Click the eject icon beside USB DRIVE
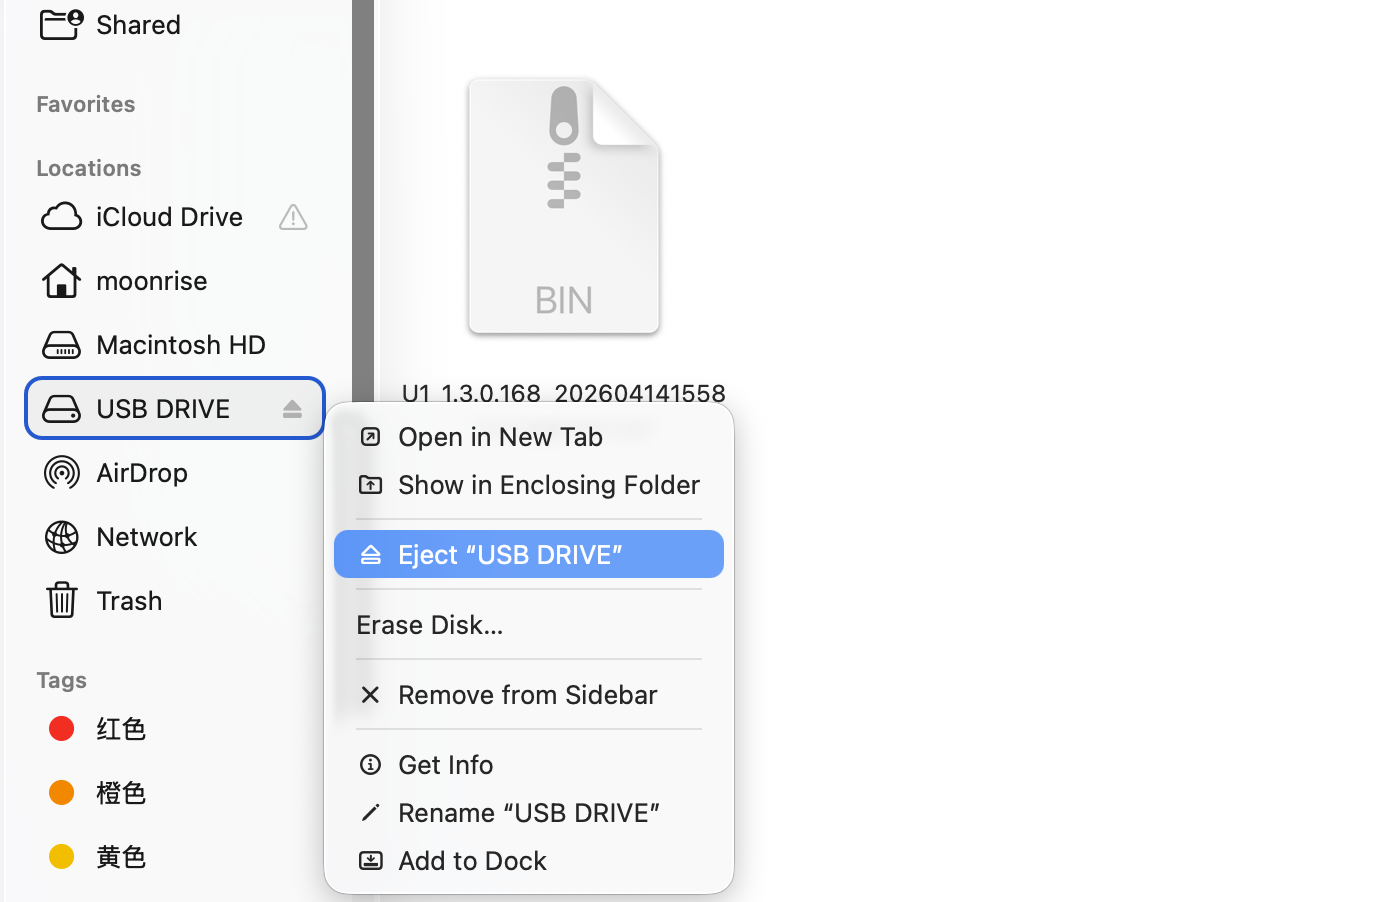Screen dimensions: 1400x902 click(x=292, y=409)
